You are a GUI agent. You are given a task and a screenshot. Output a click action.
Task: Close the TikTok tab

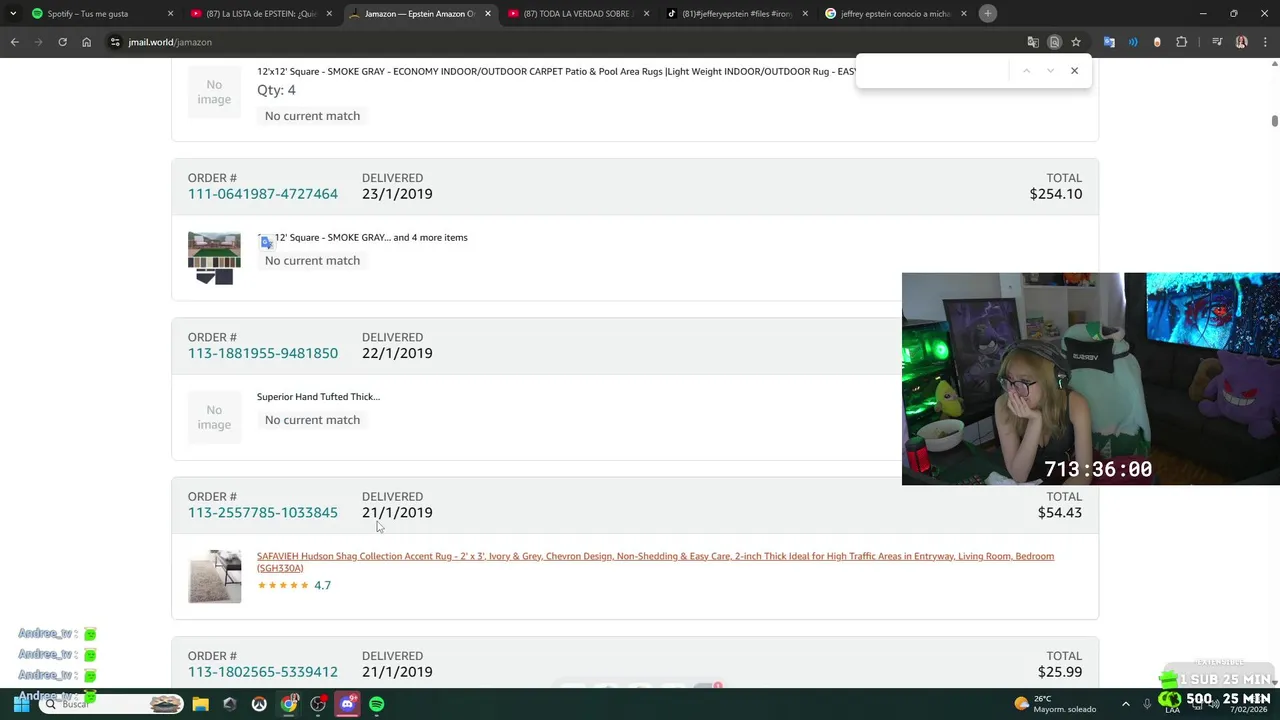805,14
